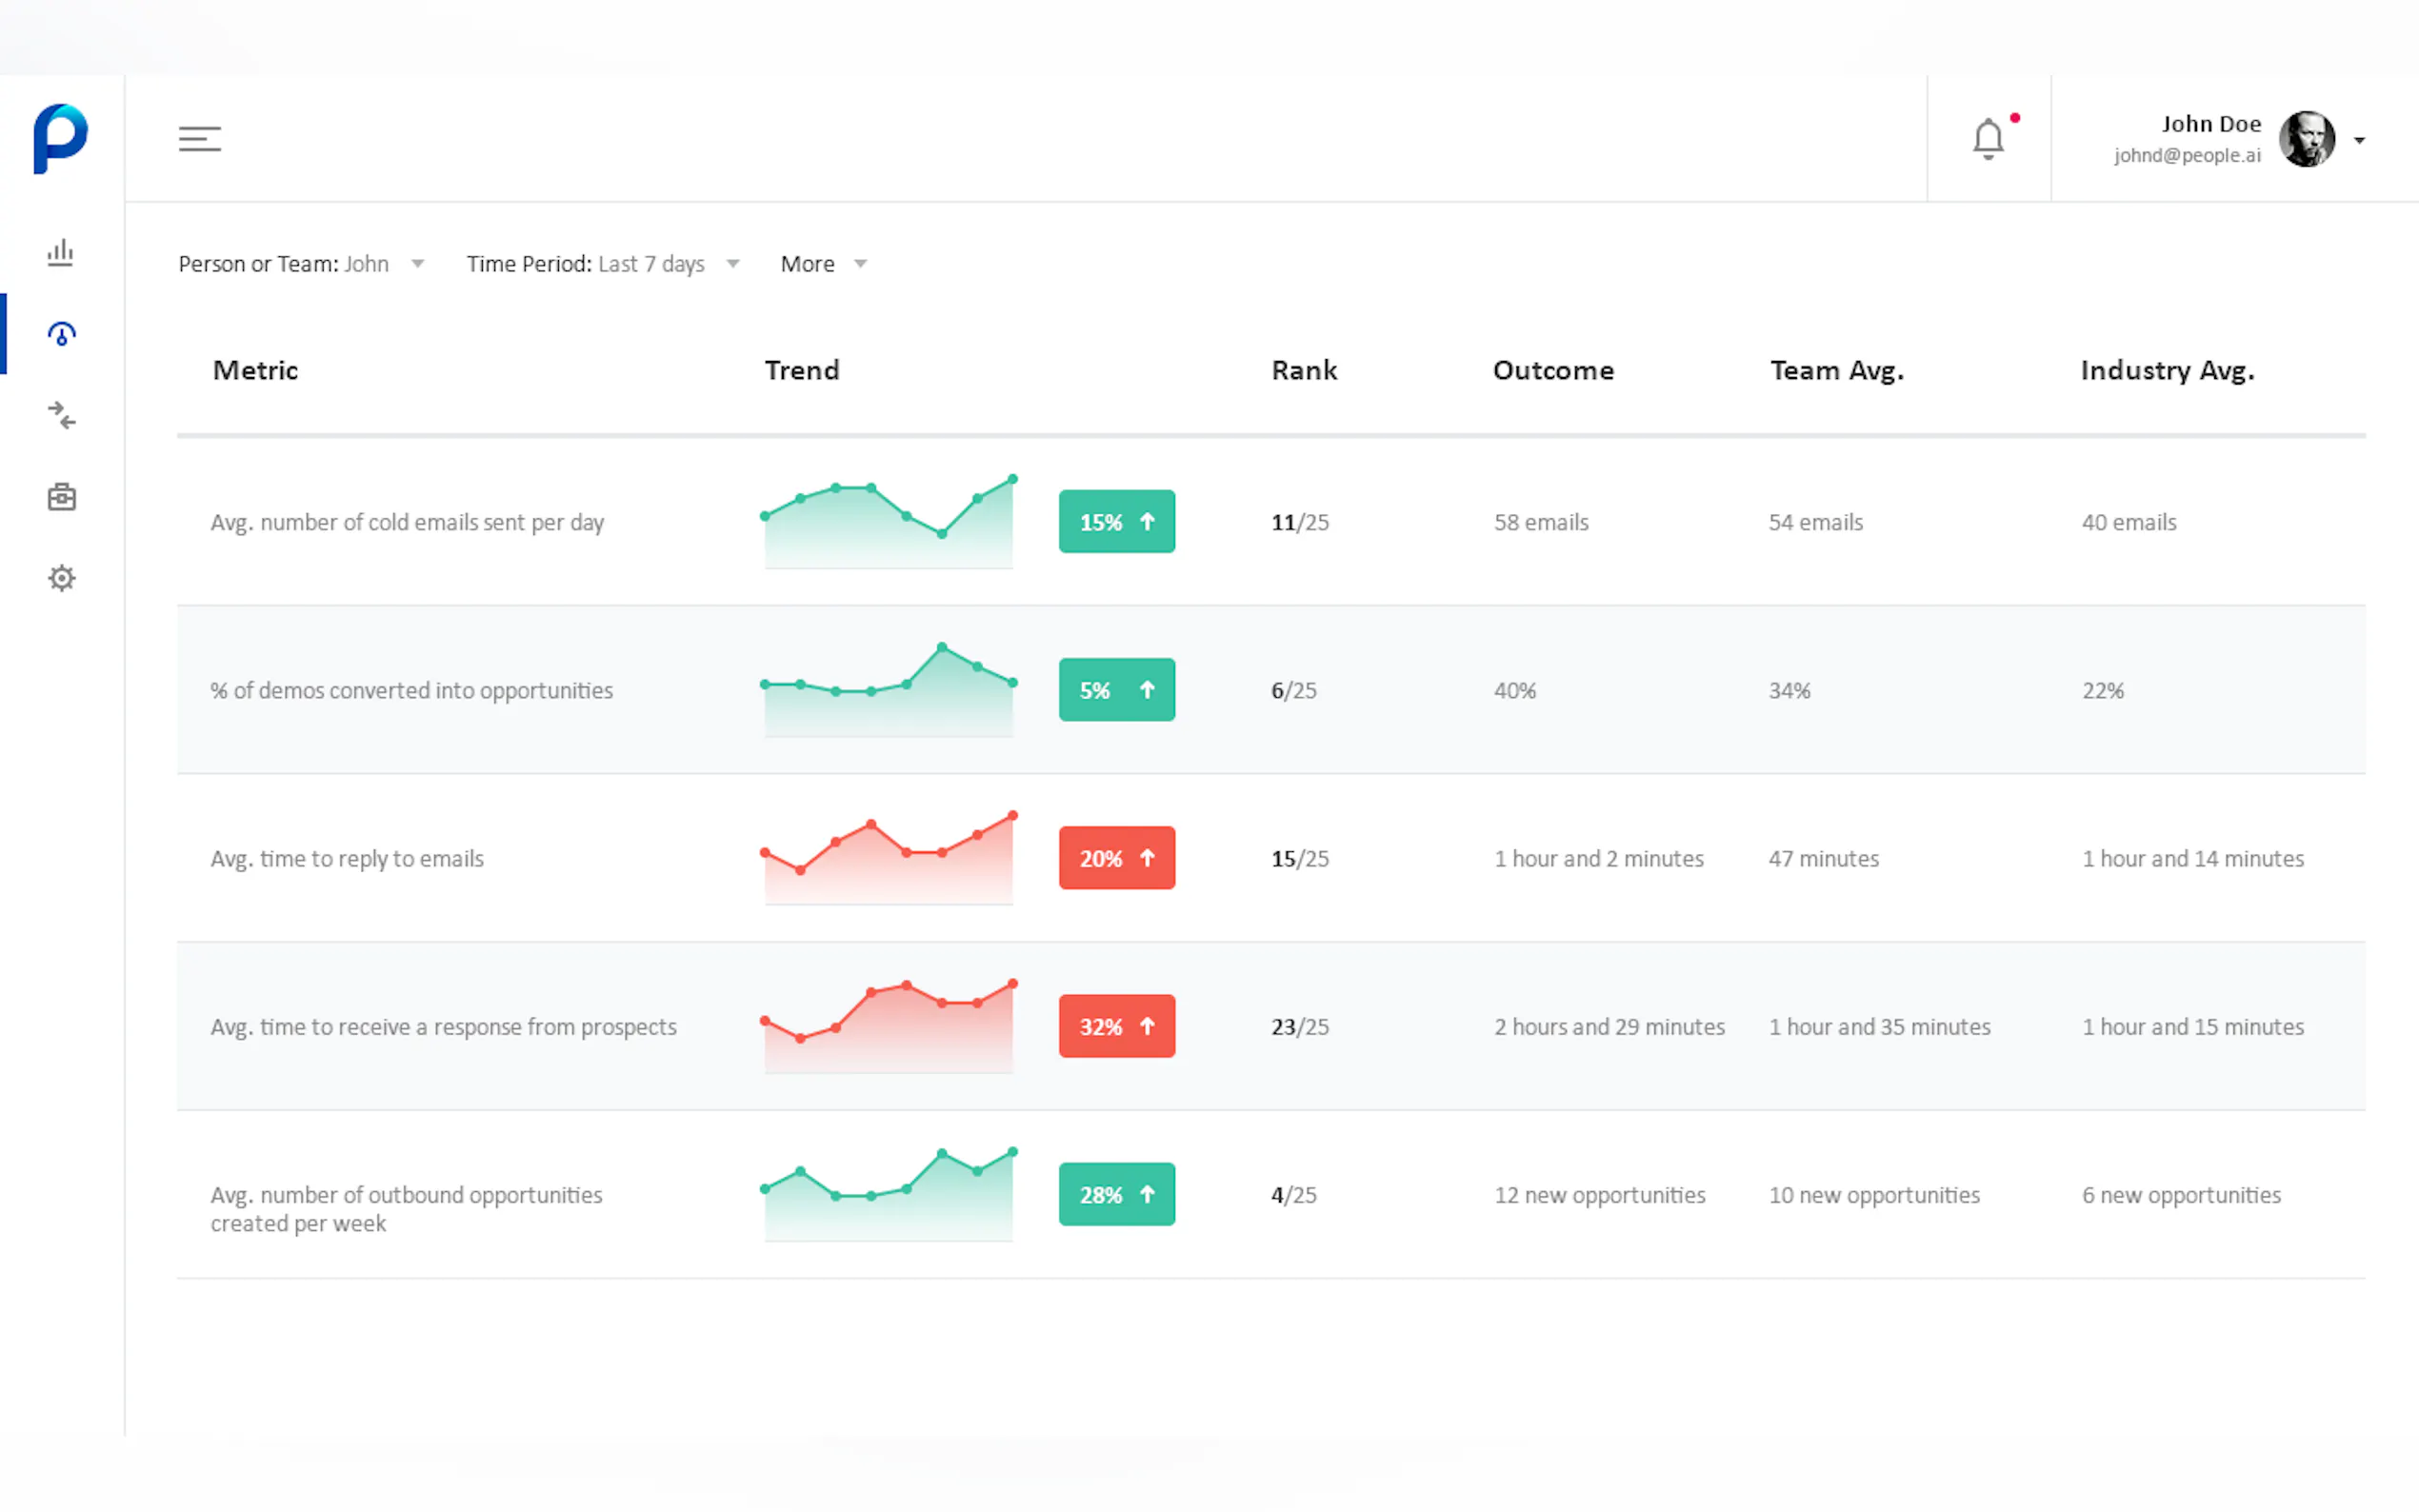Viewport: 2419px width, 1512px height.
Task: Open the hamburger menu icon
Action: (x=199, y=139)
